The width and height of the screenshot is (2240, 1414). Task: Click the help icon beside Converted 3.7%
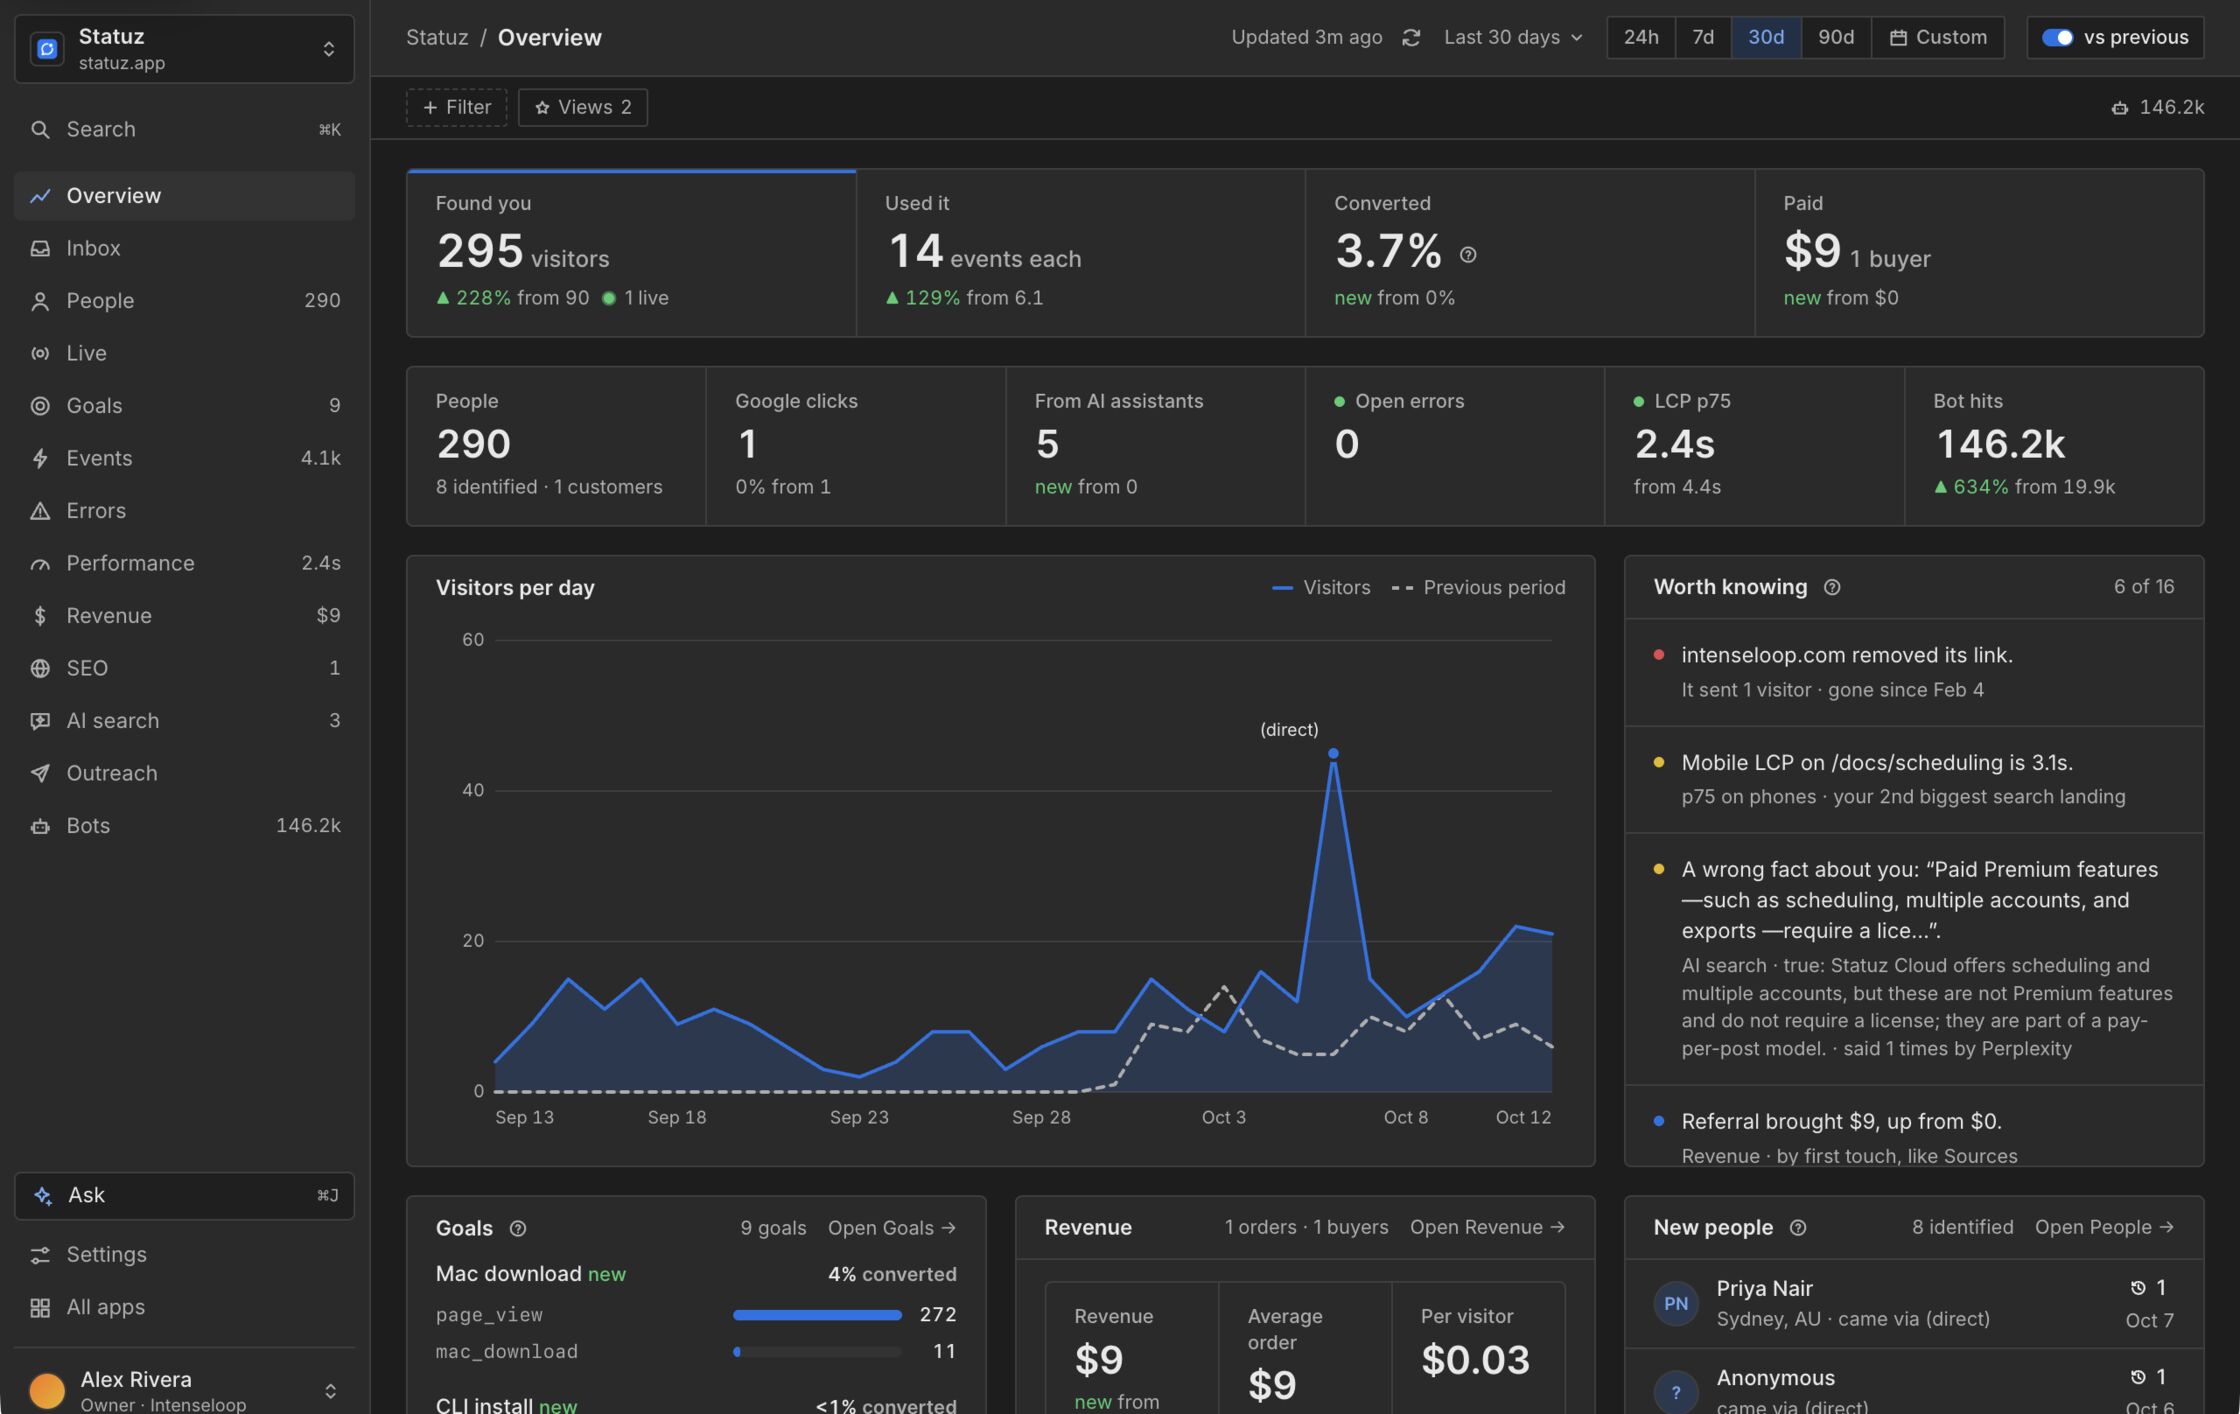click(1468, 255)
